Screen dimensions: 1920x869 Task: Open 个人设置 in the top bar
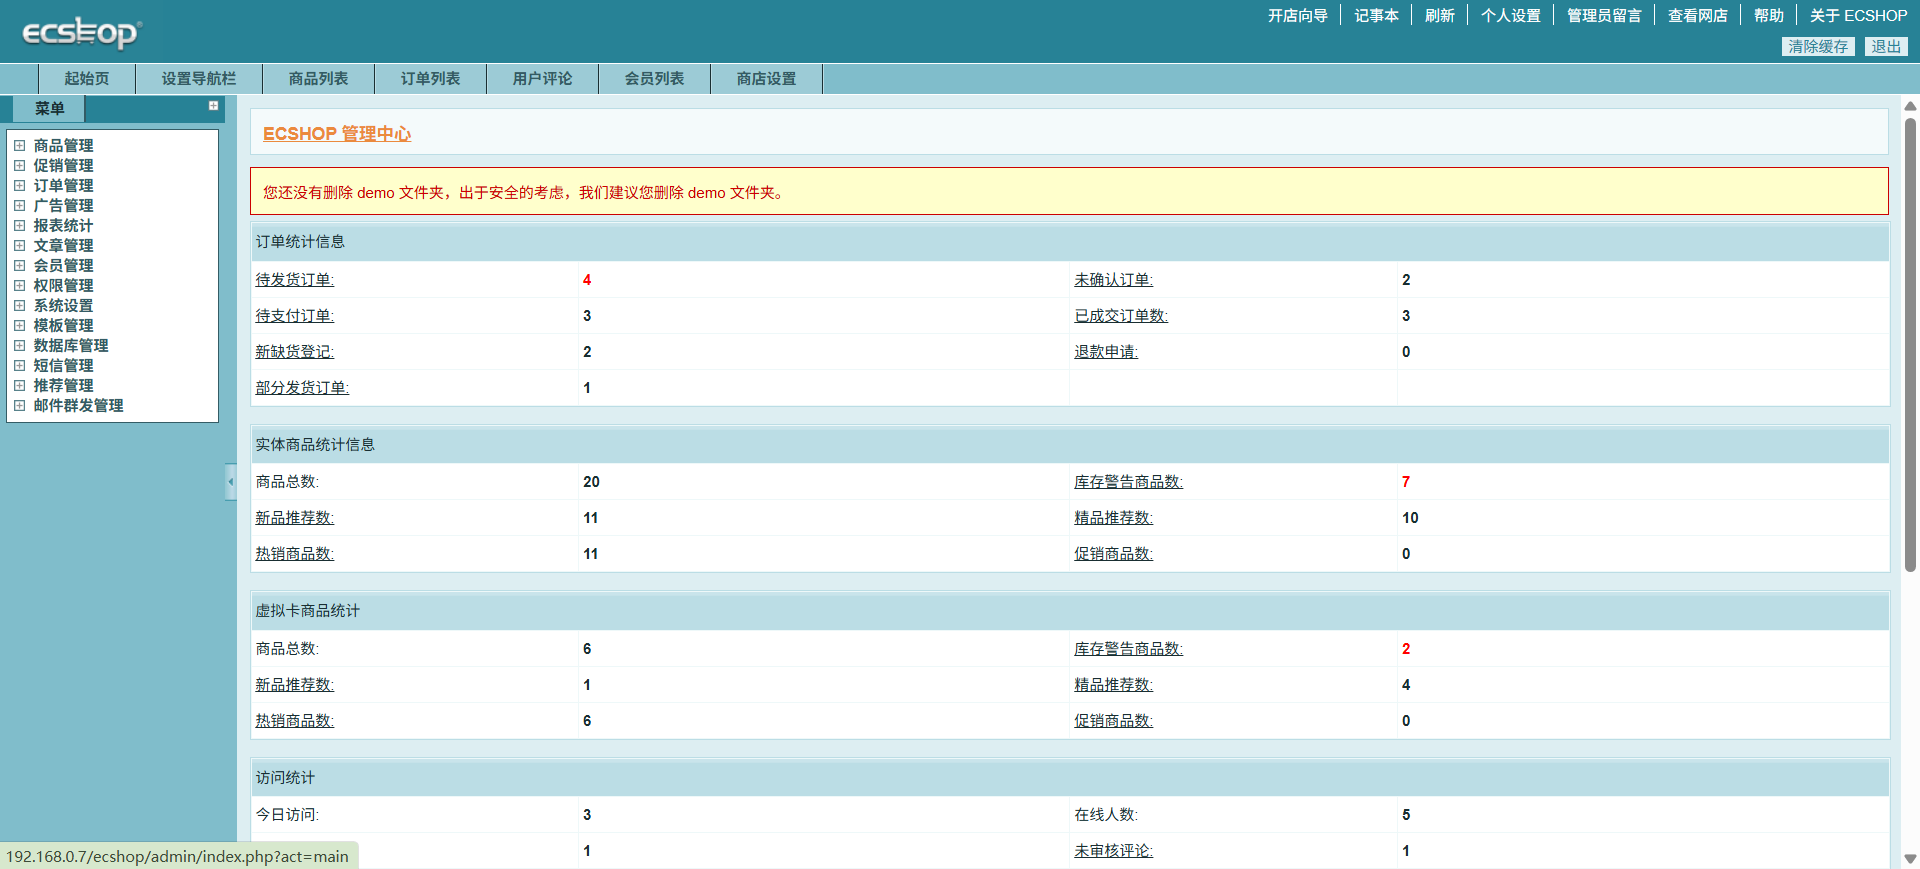click(1511, 16)
